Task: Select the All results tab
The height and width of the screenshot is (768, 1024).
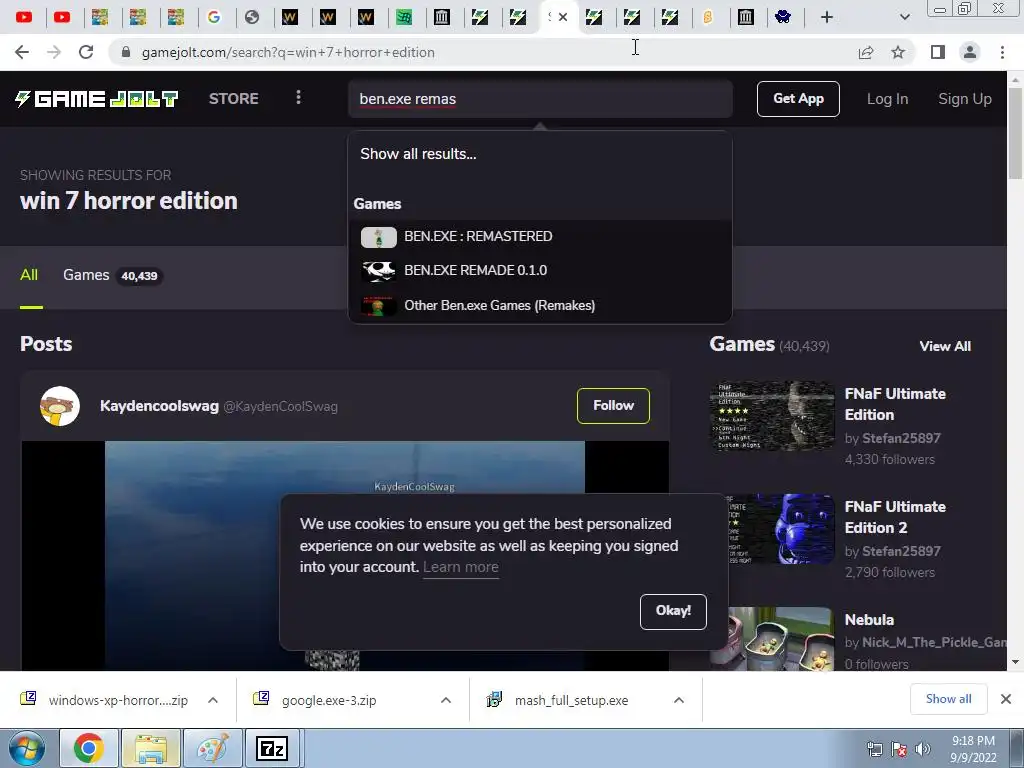Action: coord(29,275)
